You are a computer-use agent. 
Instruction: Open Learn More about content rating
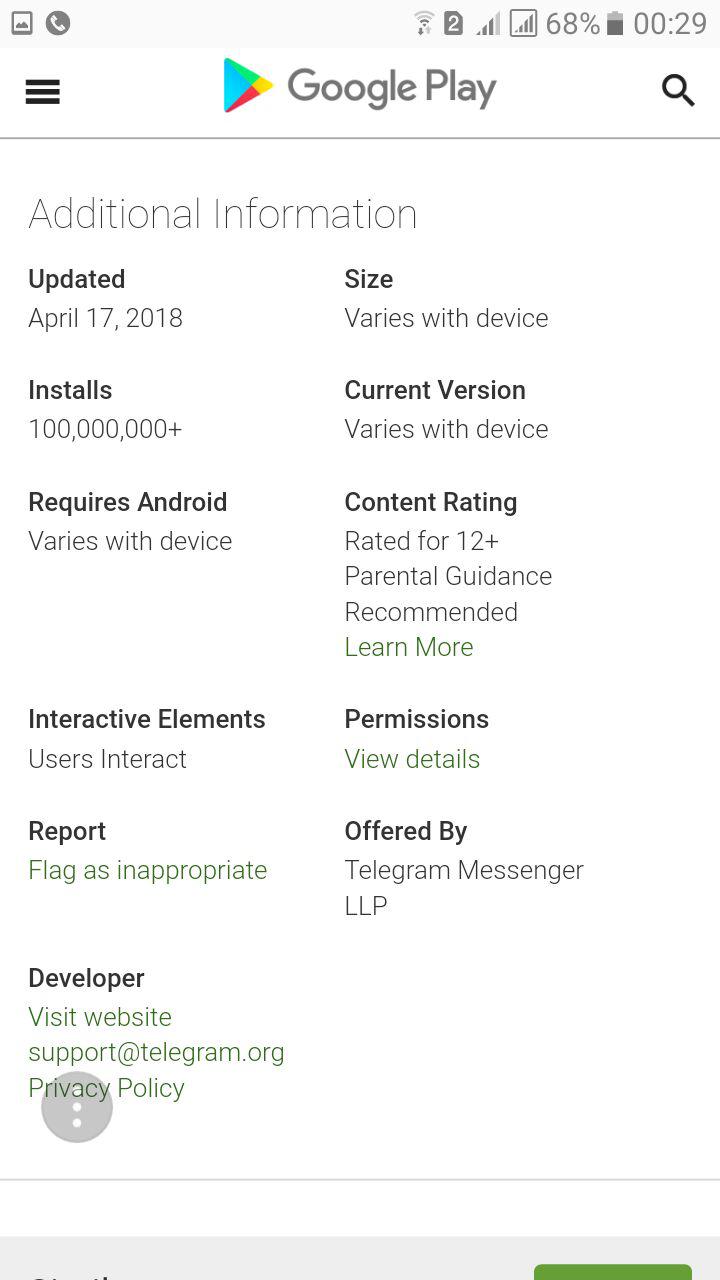click(409, 647)
